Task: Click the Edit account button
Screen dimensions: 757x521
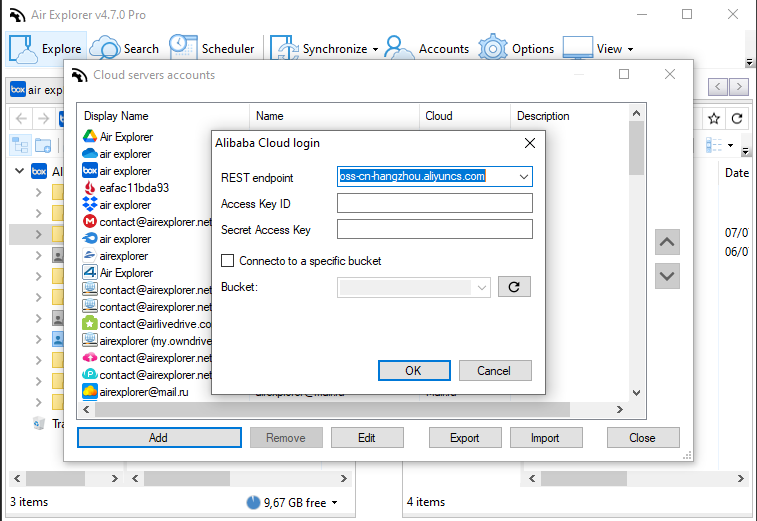Action: 367,437
